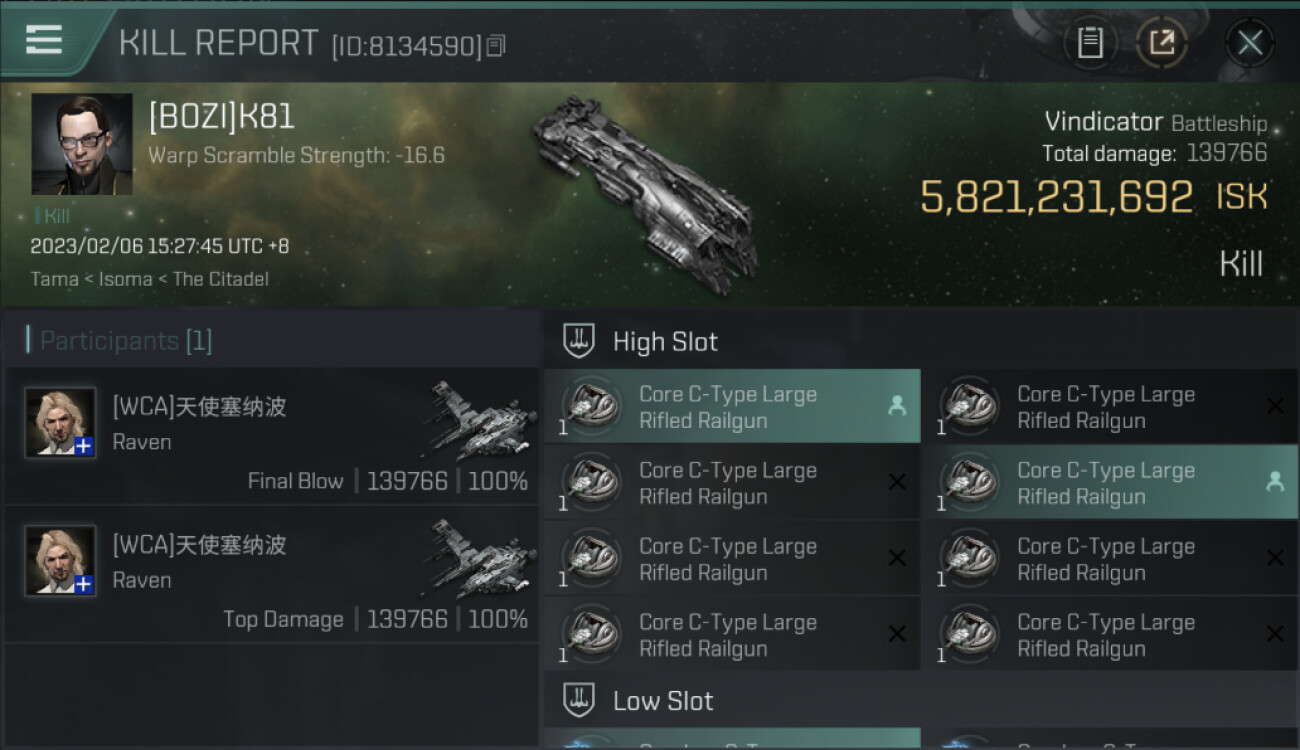Select top-left highlighted Core C-Type Rifled Railgun

point(732,406)
